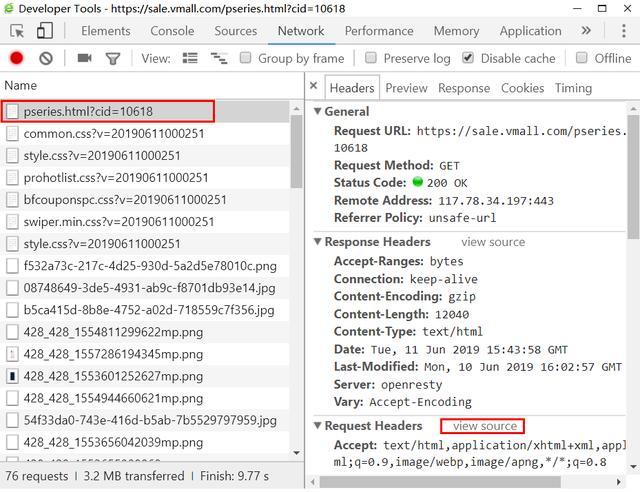This screenshot has width=640, height=492.
Task: Collapse the Request Headers section
Action: tap(318, 425)
